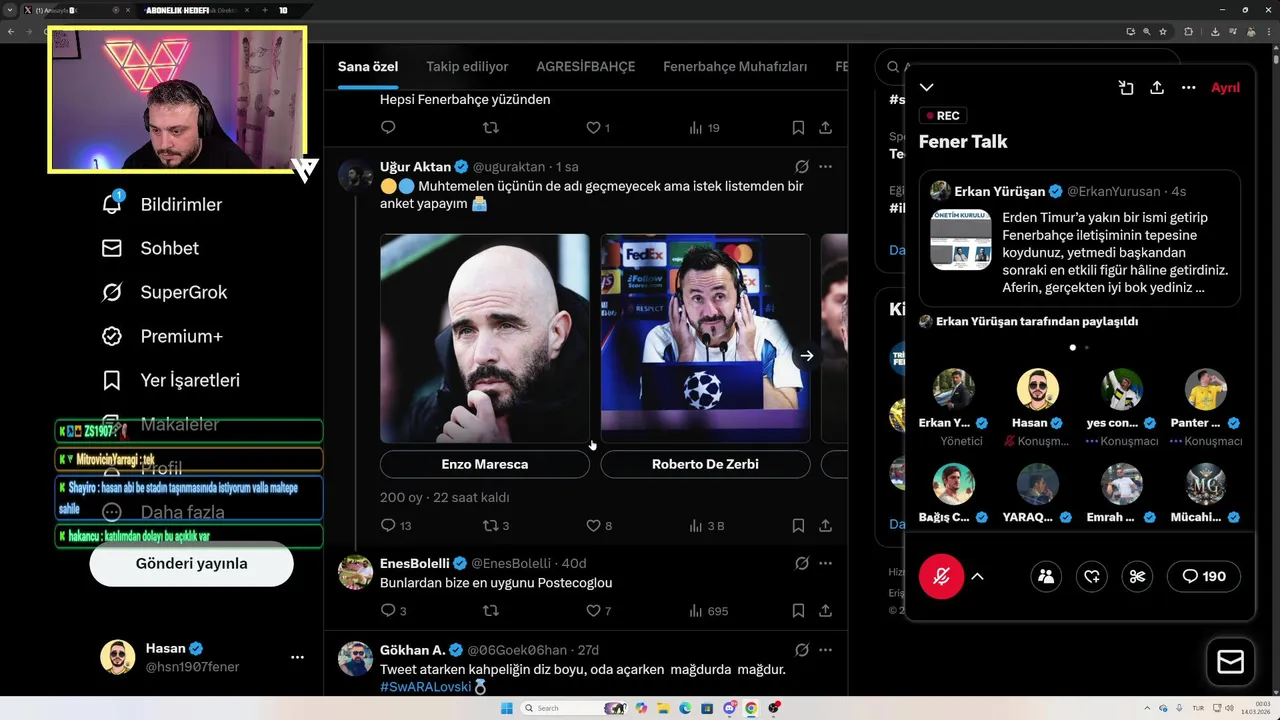Vote for Enzo Maresca in poll
This screenshot has height=720, width=1280.
point(485,464)
